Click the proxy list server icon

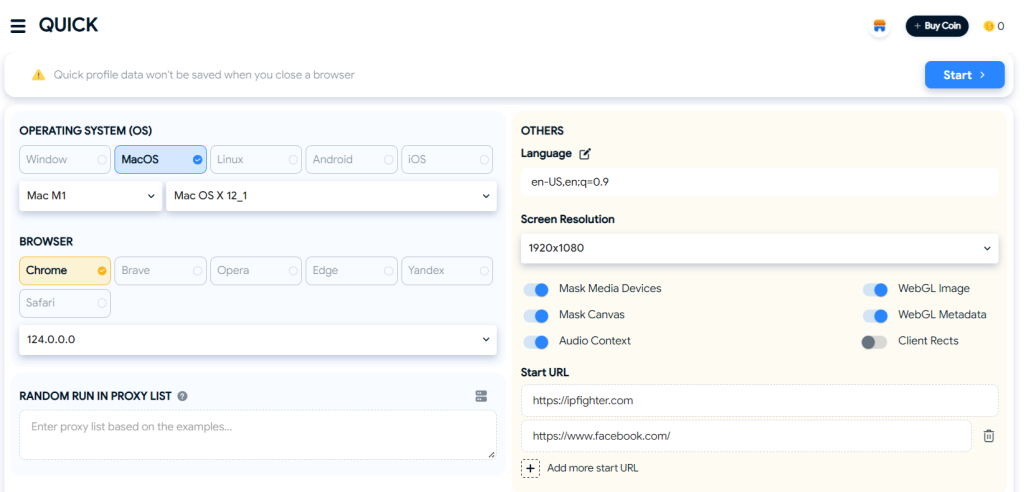click(x=481, y=396)
